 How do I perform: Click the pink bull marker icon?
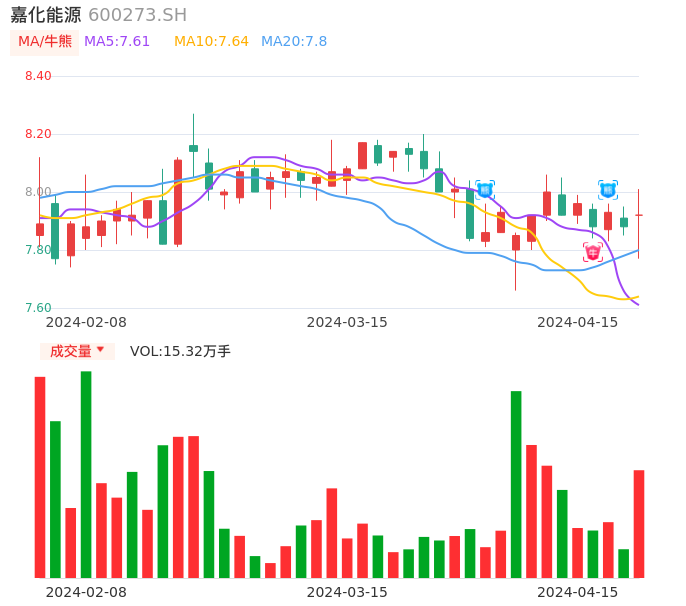pyautogui.click(x=592, y=252)
